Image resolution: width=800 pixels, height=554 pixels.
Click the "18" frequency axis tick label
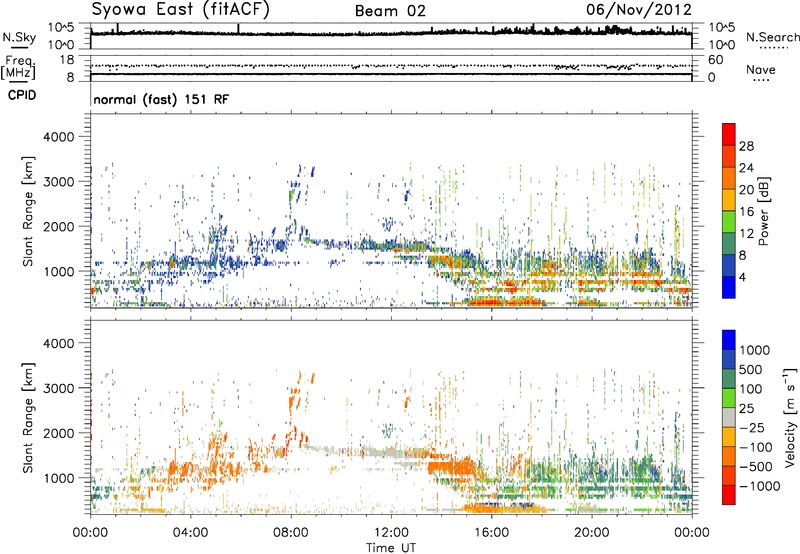pos(67,60)
